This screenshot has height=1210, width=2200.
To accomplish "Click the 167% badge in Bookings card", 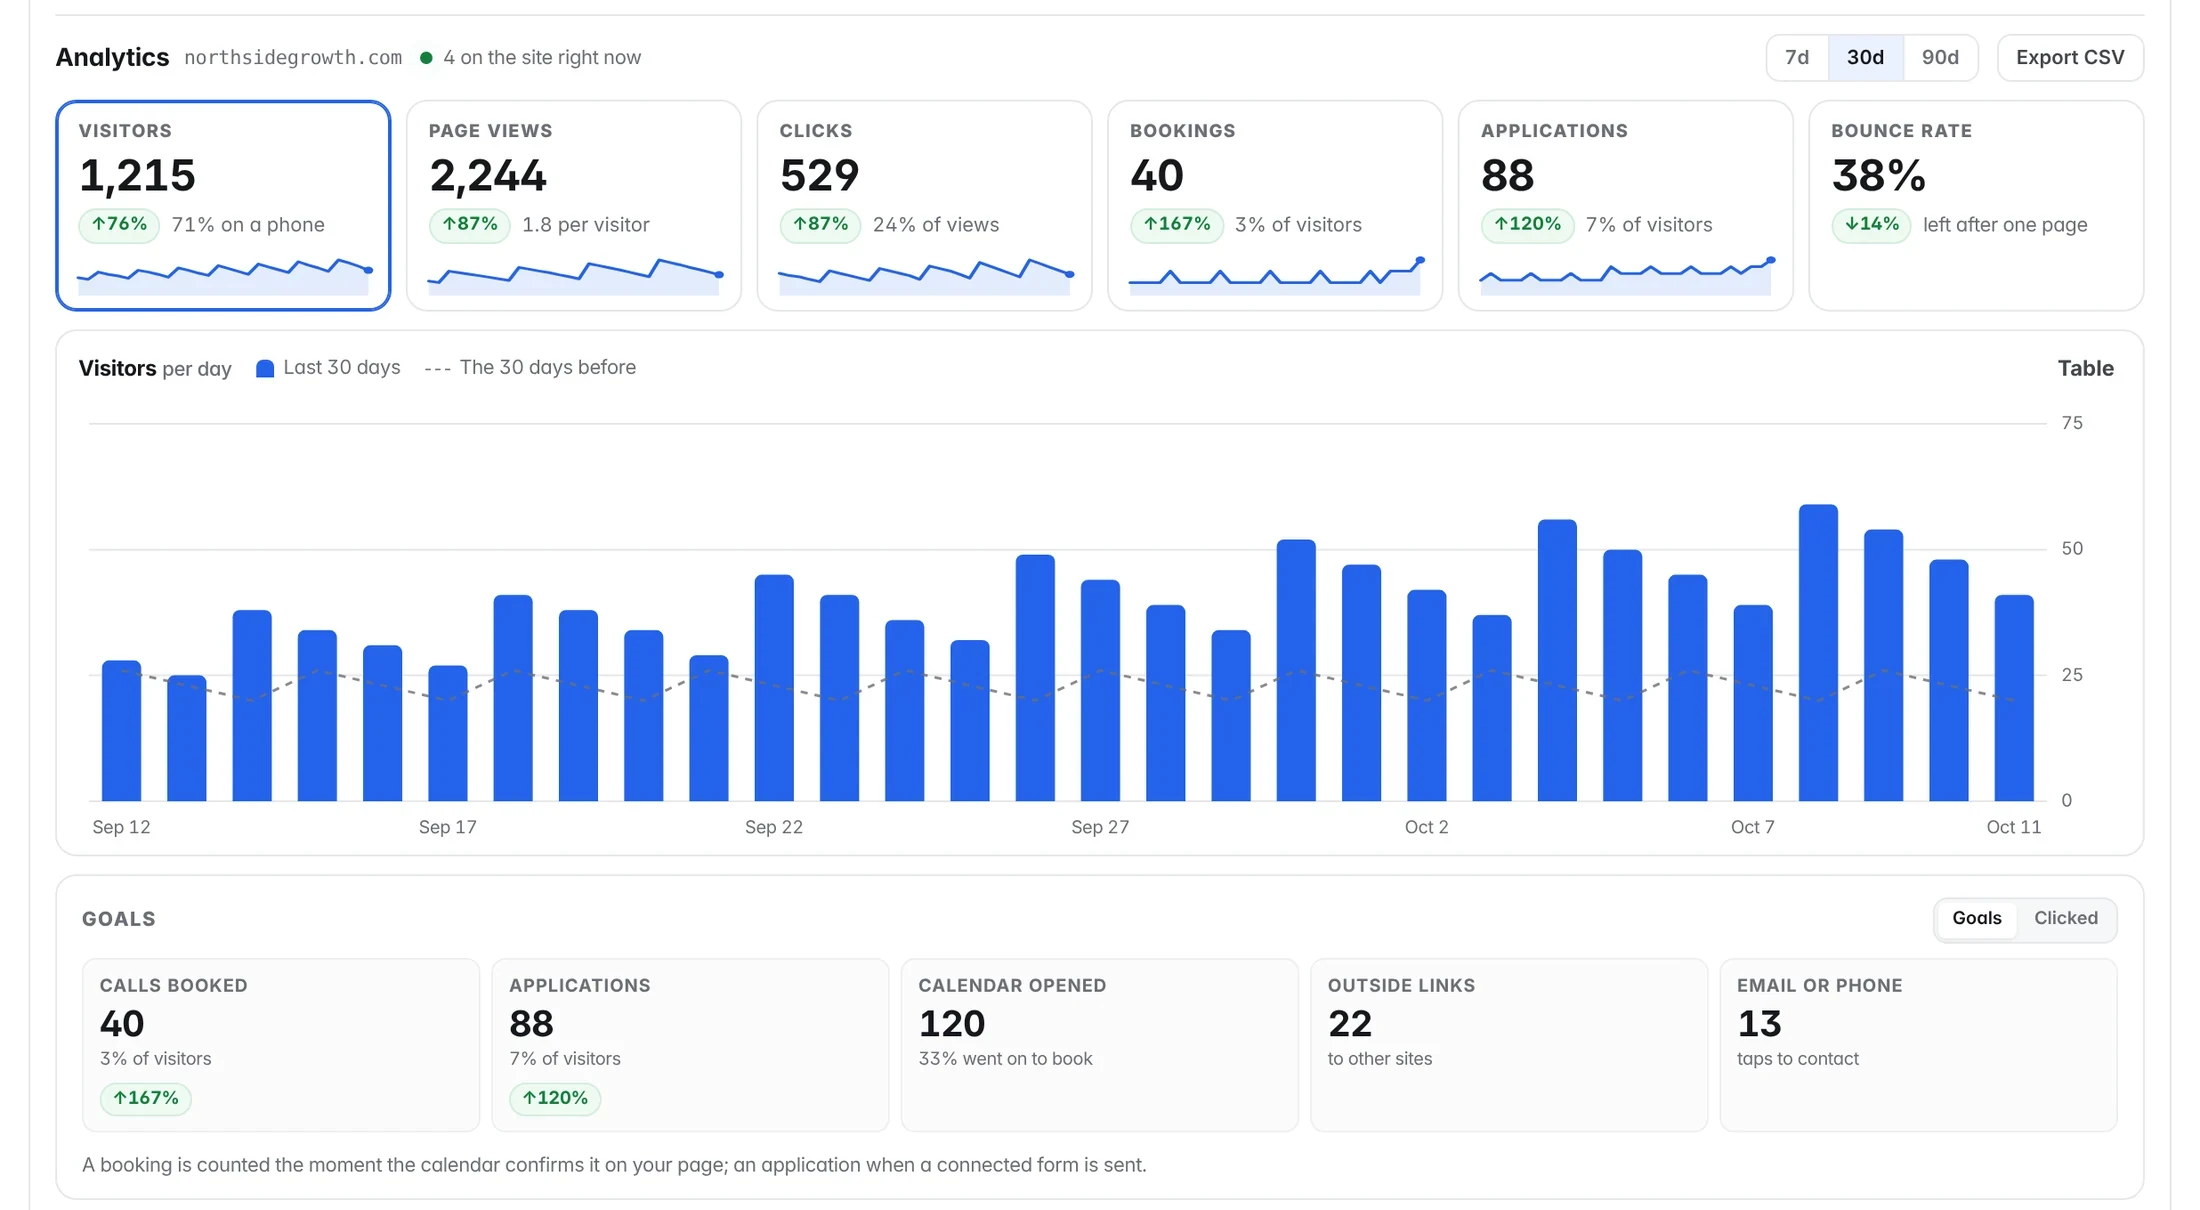I will (x=1177, y=225).
